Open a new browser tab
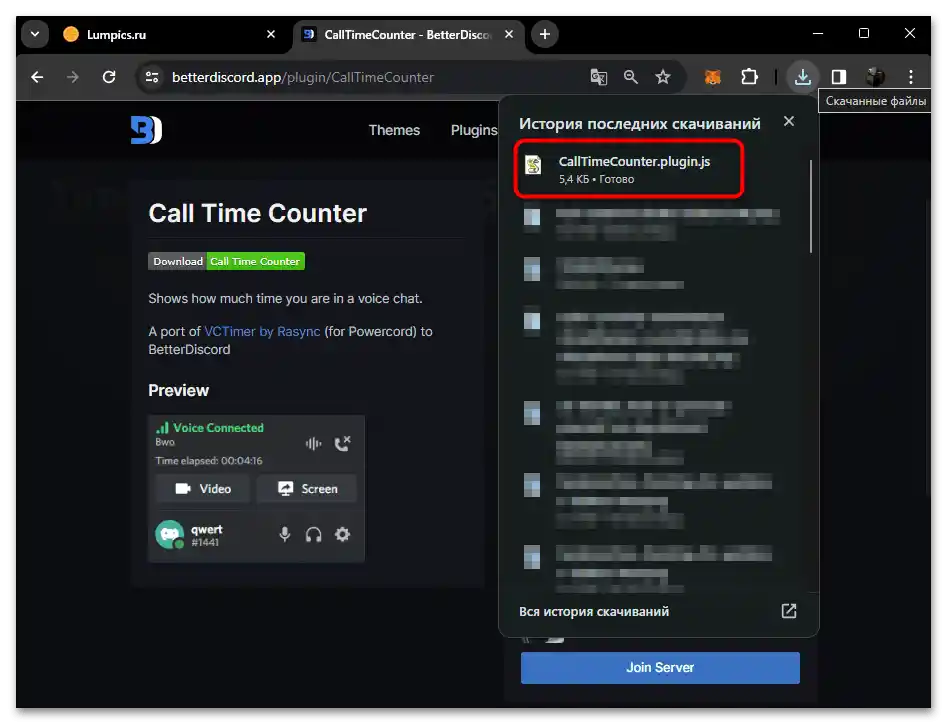The height and width of the screenshot is (724, 947). pos(545,34)
